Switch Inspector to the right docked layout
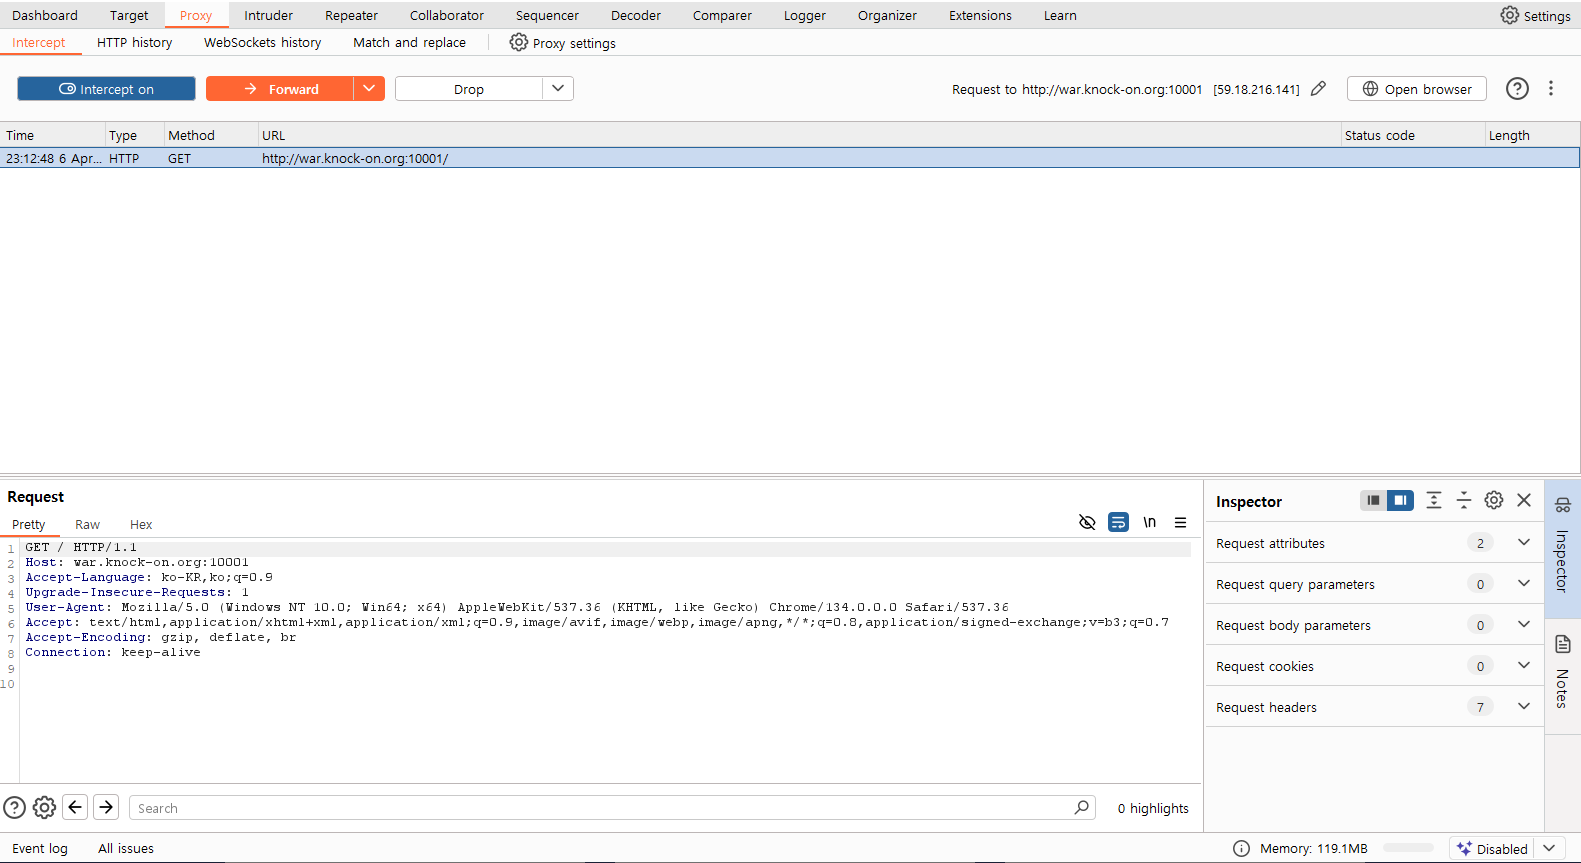 coord(1401,500)
